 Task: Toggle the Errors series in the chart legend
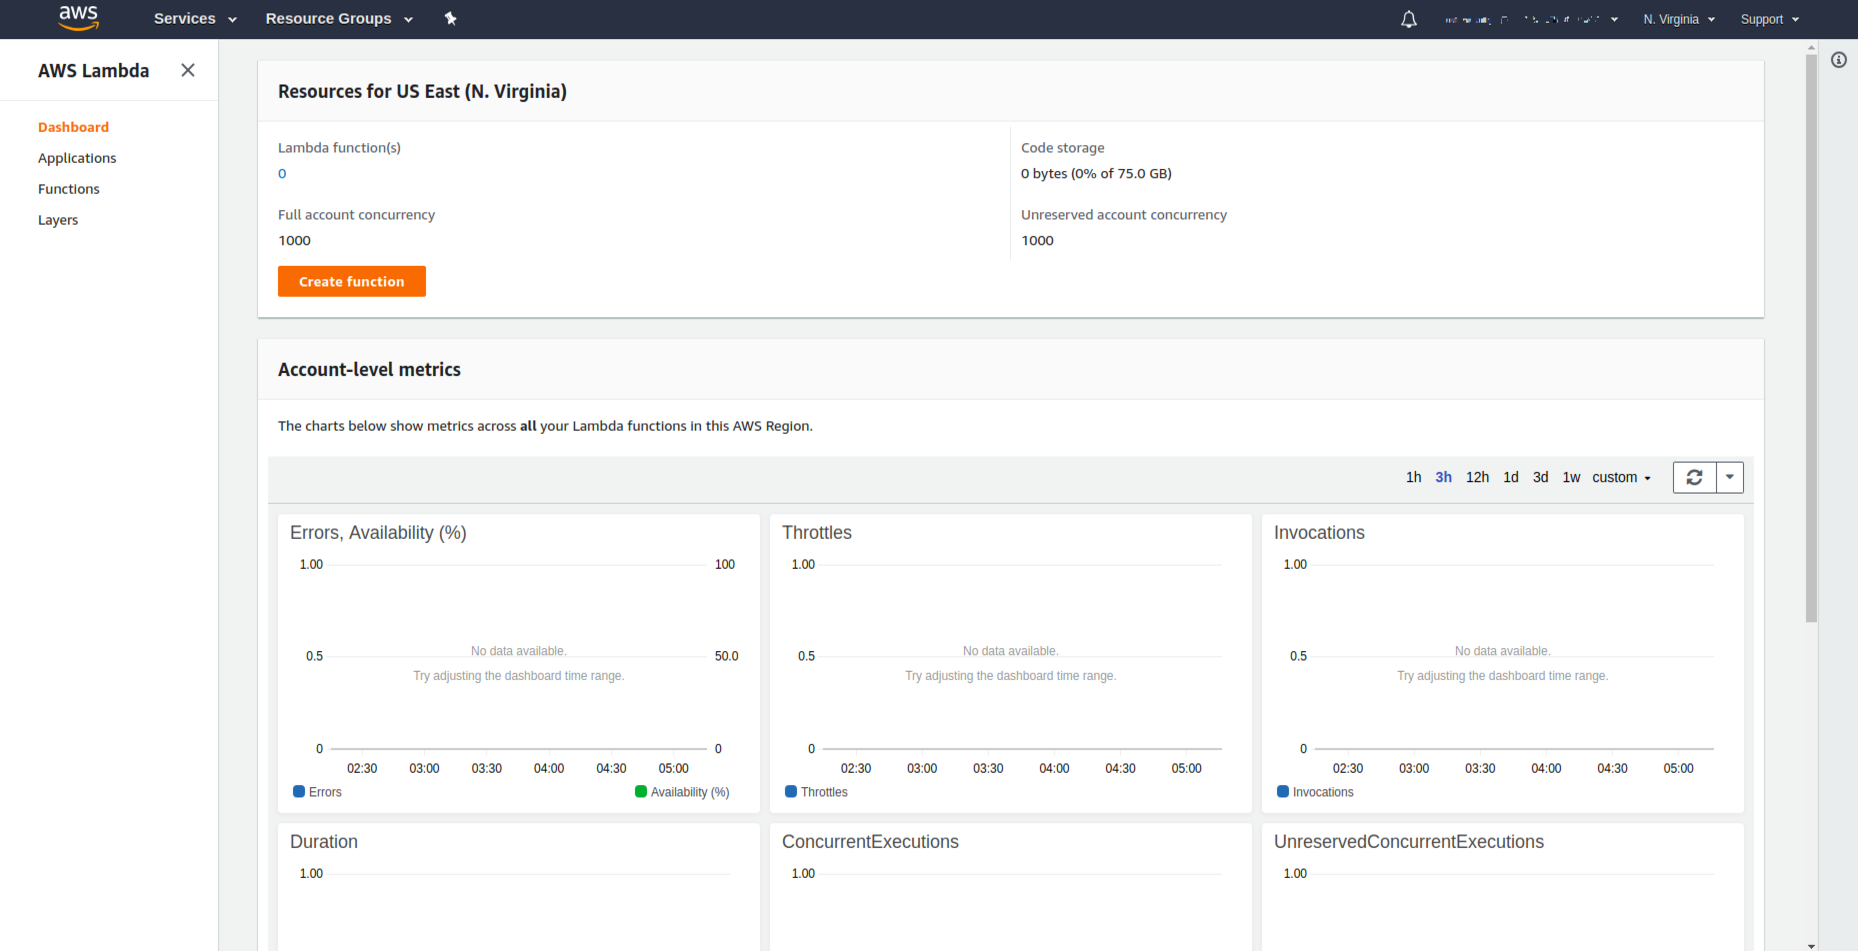click(317, 791)
